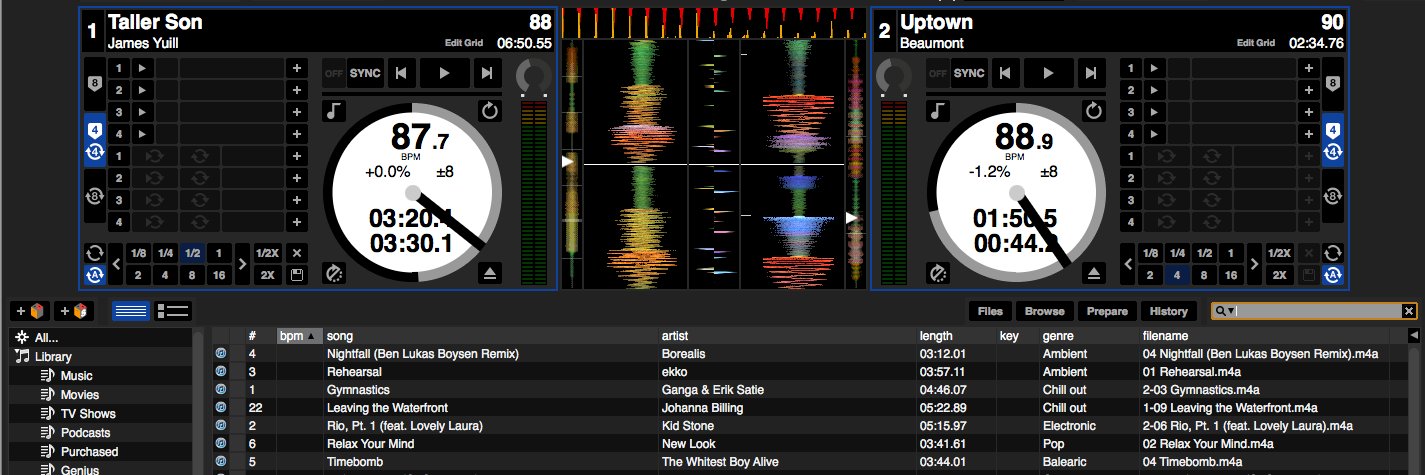1425x475 pixels.
Task: Open the Prepare panel
Action: [x=1107, y=311]
